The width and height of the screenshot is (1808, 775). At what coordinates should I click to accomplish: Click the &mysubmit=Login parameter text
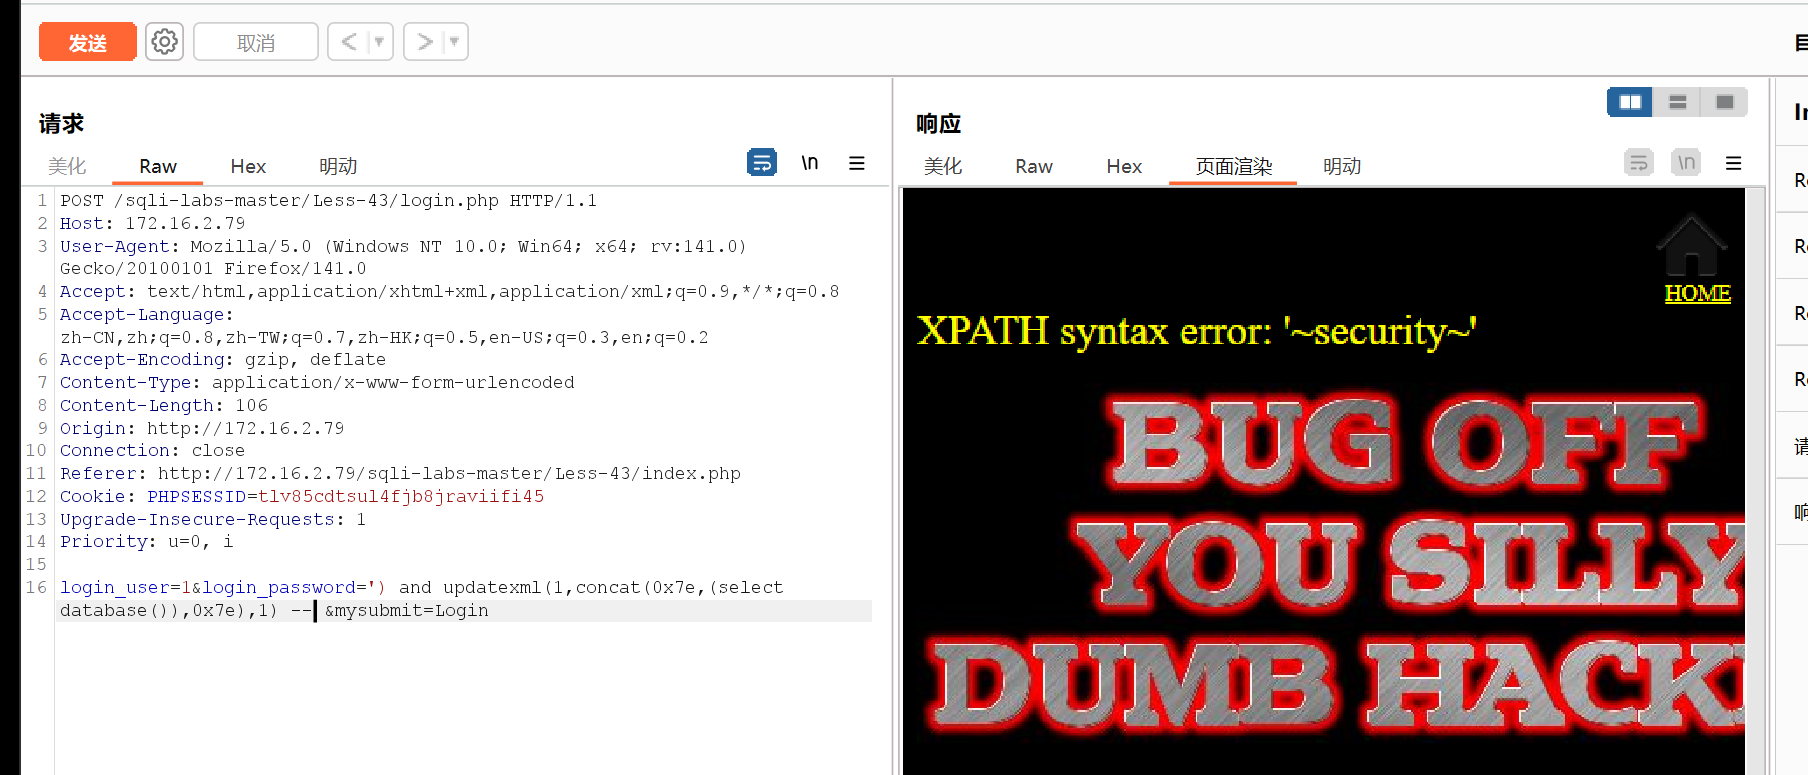(407, 610)
